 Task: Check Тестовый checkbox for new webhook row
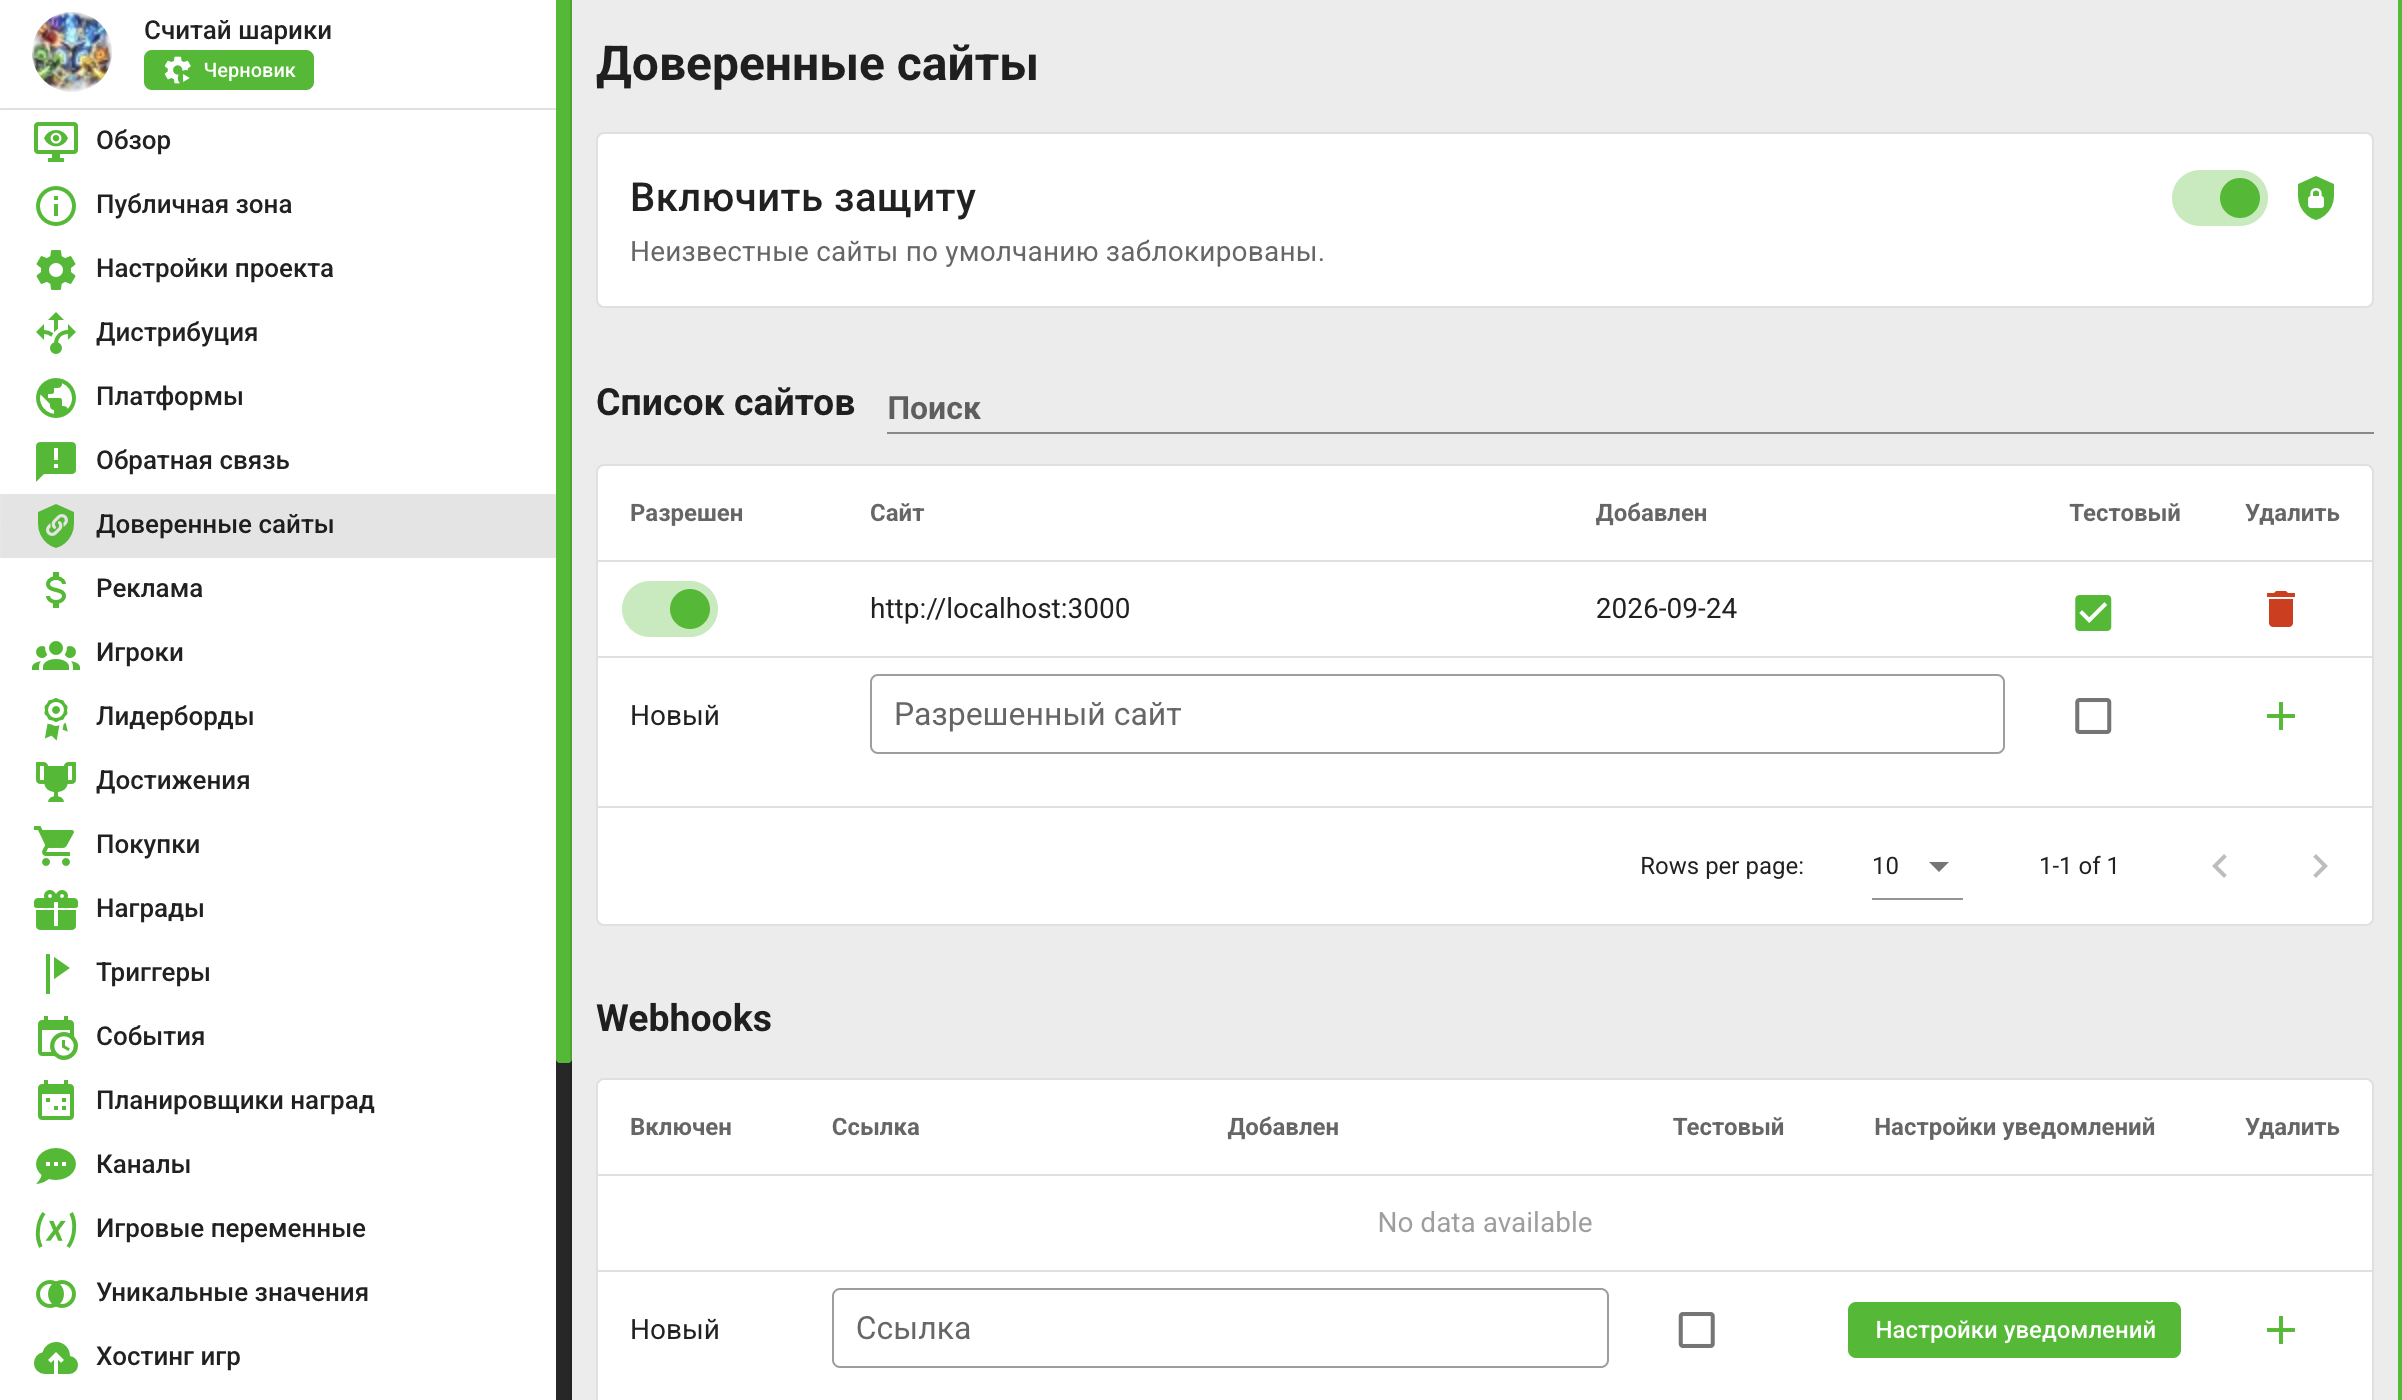tap(1696, 1330)
